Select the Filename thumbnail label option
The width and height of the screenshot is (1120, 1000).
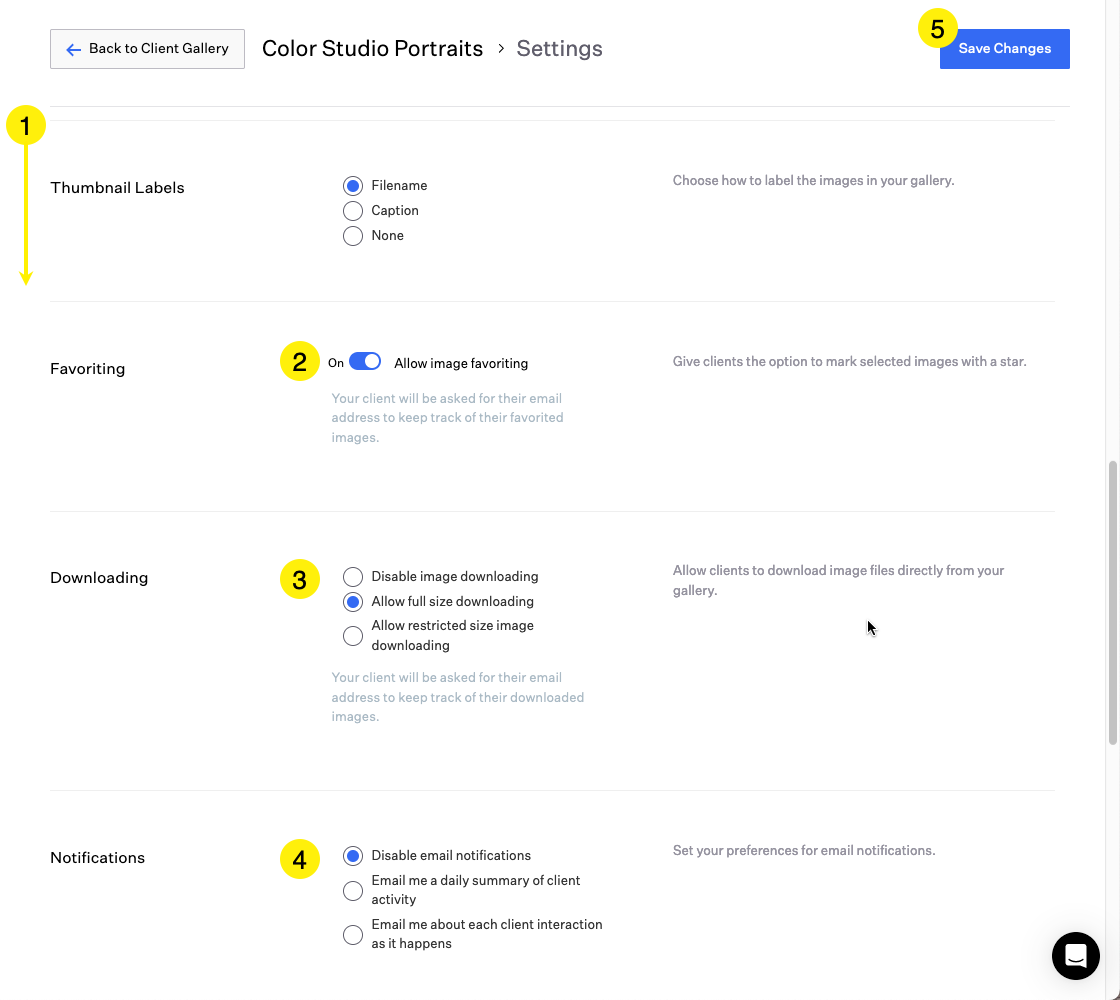coord(353,186)
